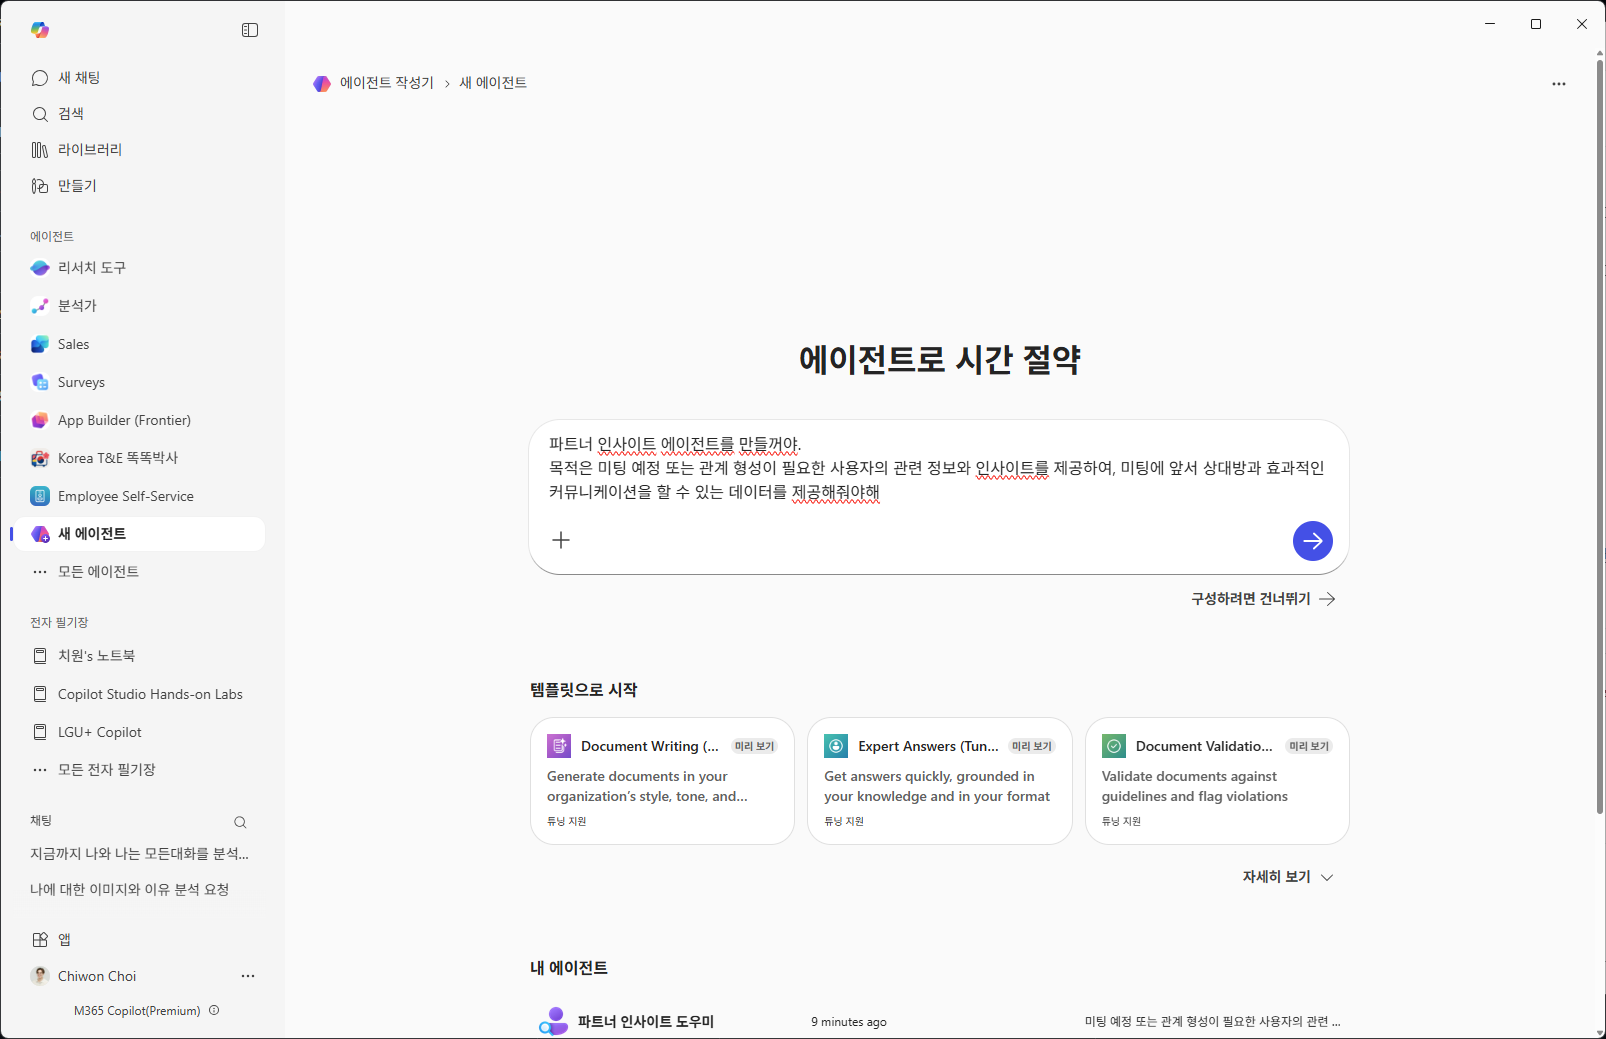Open chat '나에 대한 이미지와 이유 분석 요청'
This screenshot has height=1039, width=1606.
(x=140, y=890)
